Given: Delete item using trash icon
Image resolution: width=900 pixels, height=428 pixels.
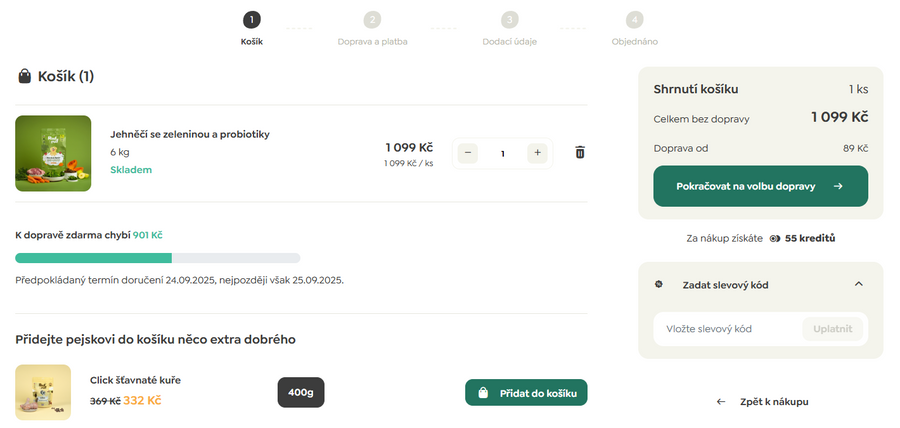Looking at the screenshot, I should [x=580, y=153].
